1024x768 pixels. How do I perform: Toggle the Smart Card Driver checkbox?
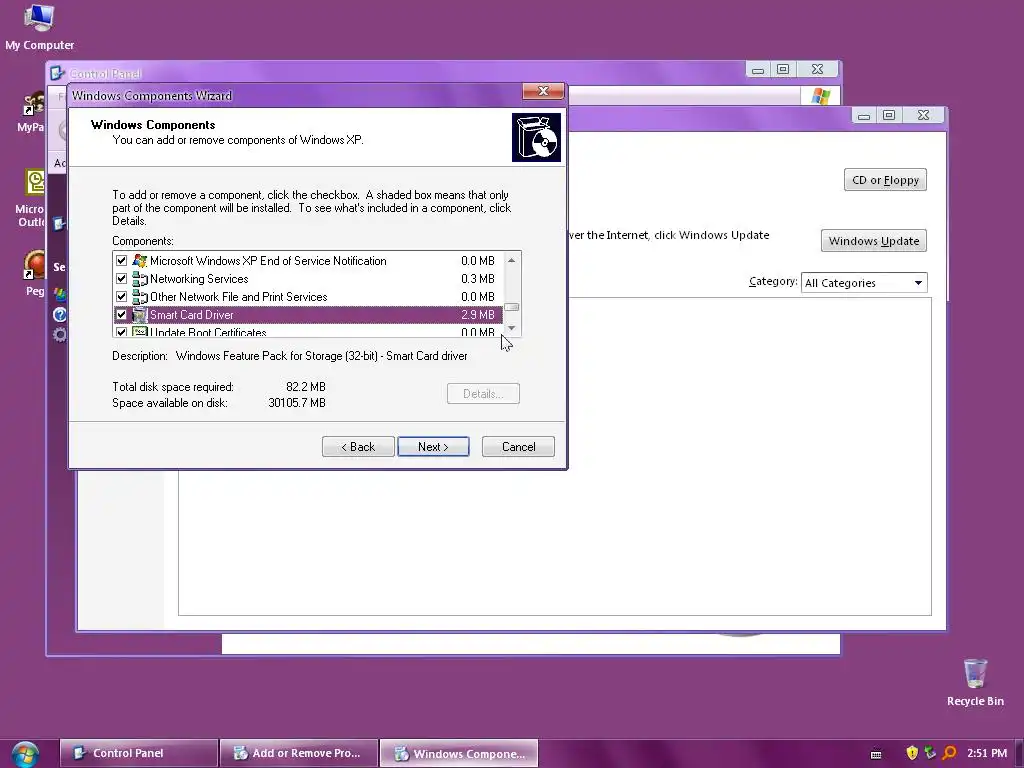pyautogui.click(x=121, y=315)
